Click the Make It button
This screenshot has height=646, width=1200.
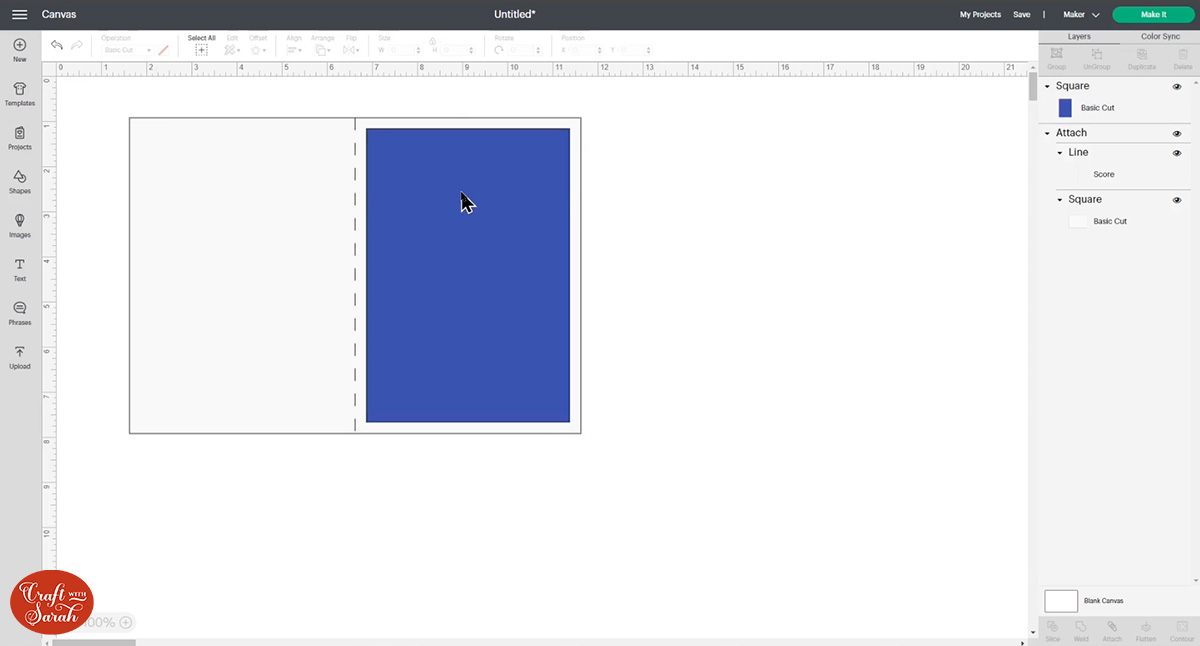point(1153,15)
